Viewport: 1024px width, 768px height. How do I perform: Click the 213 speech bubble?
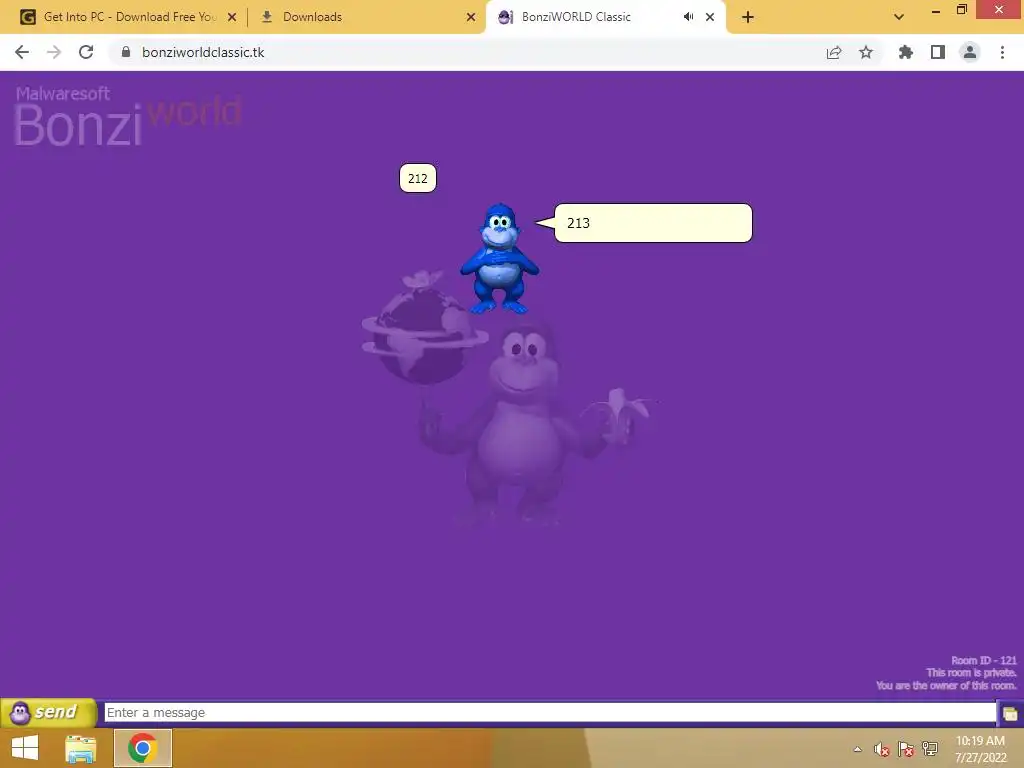pos(653,223)
